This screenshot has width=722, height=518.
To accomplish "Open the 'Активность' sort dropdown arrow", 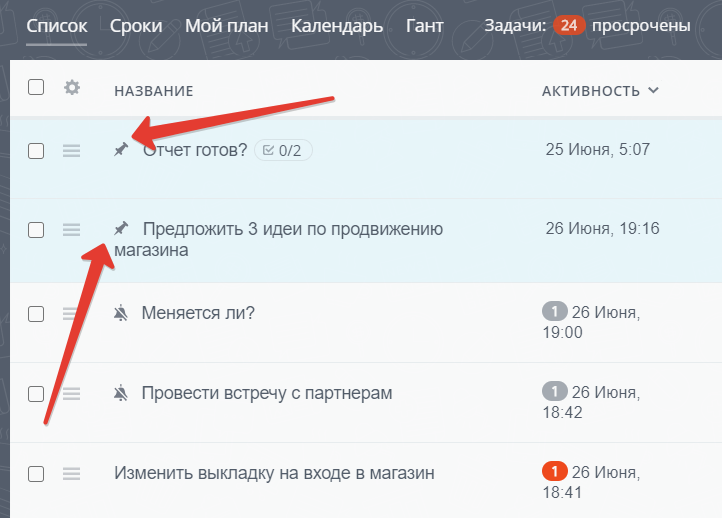I will [x=653, y=90].
